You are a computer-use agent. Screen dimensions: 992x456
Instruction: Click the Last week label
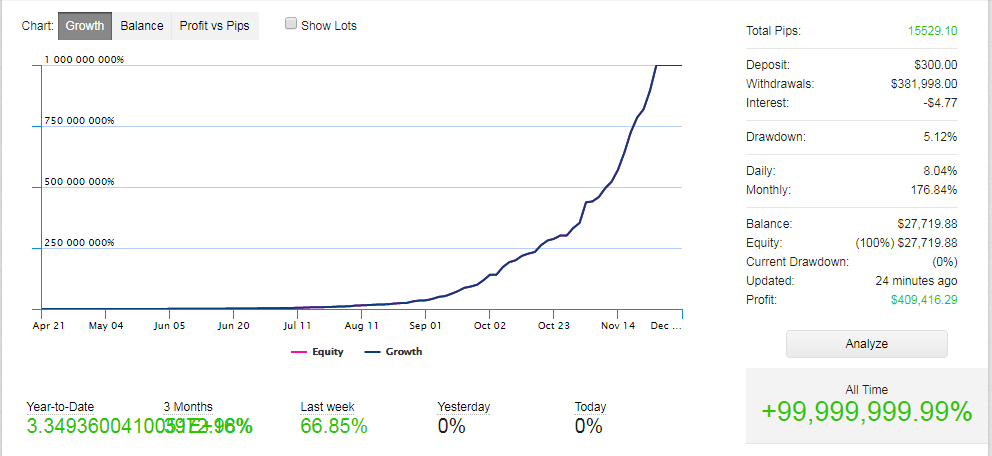pyautogui.click(x=327, y=407)
